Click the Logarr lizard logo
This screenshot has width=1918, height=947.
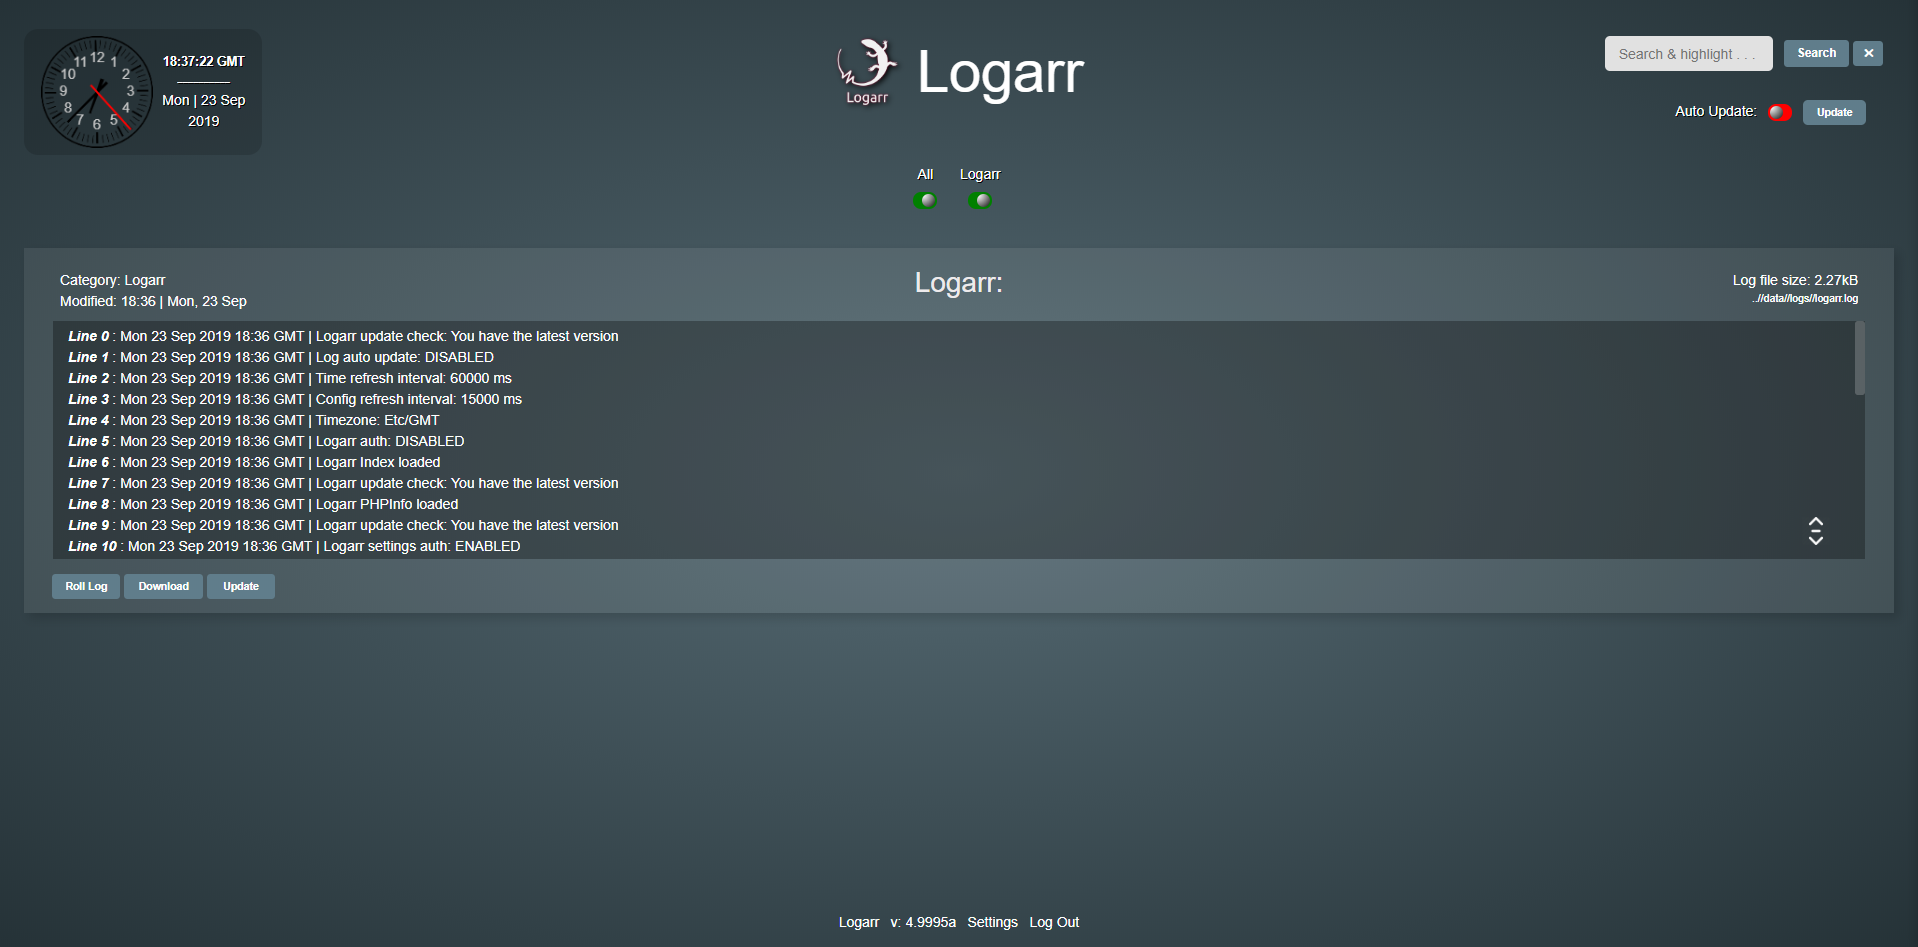[866, 70]
